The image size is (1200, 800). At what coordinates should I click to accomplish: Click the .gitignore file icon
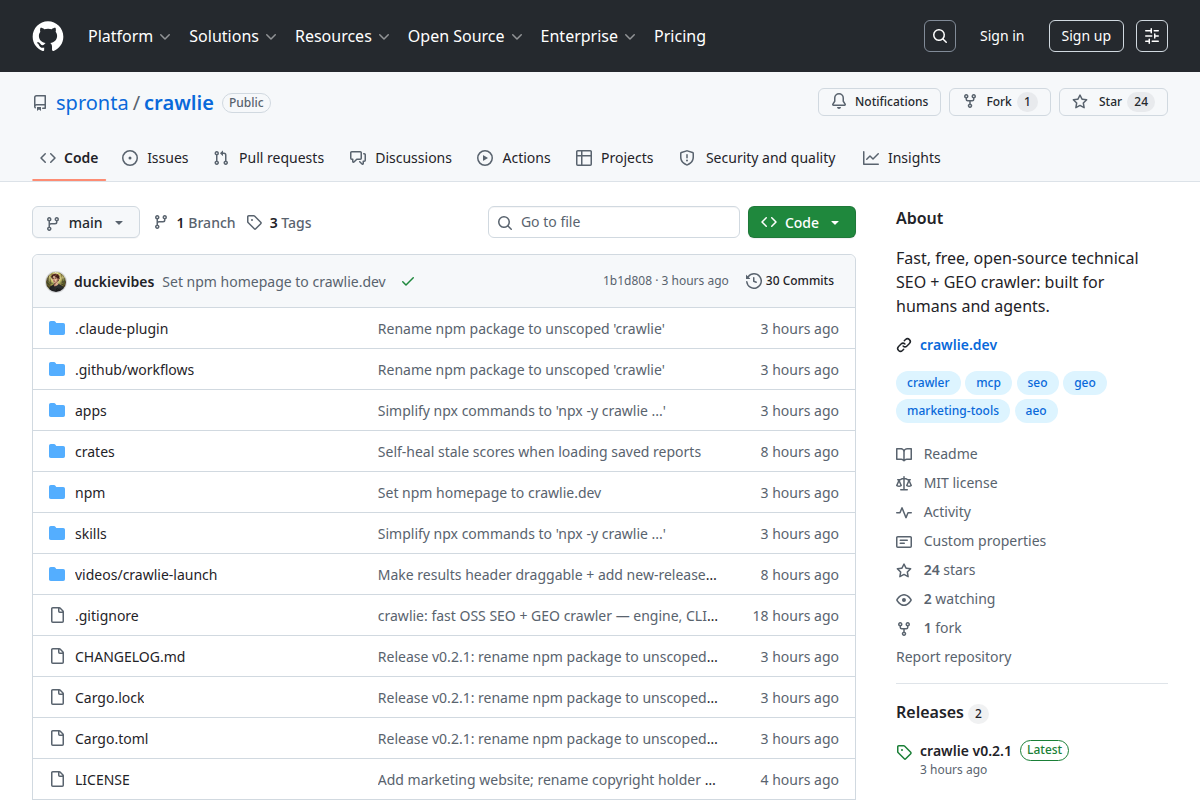click(57, 615)
